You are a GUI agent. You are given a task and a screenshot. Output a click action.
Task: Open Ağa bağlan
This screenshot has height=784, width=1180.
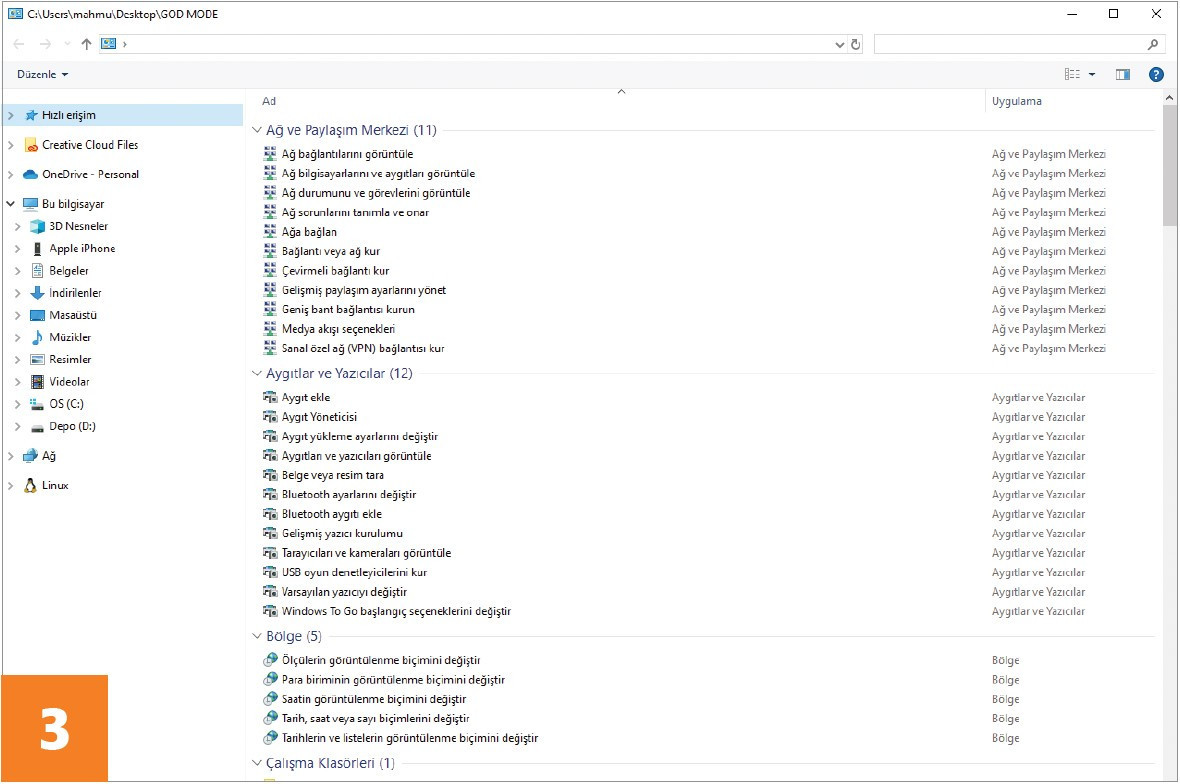click(x=309, y=232)
